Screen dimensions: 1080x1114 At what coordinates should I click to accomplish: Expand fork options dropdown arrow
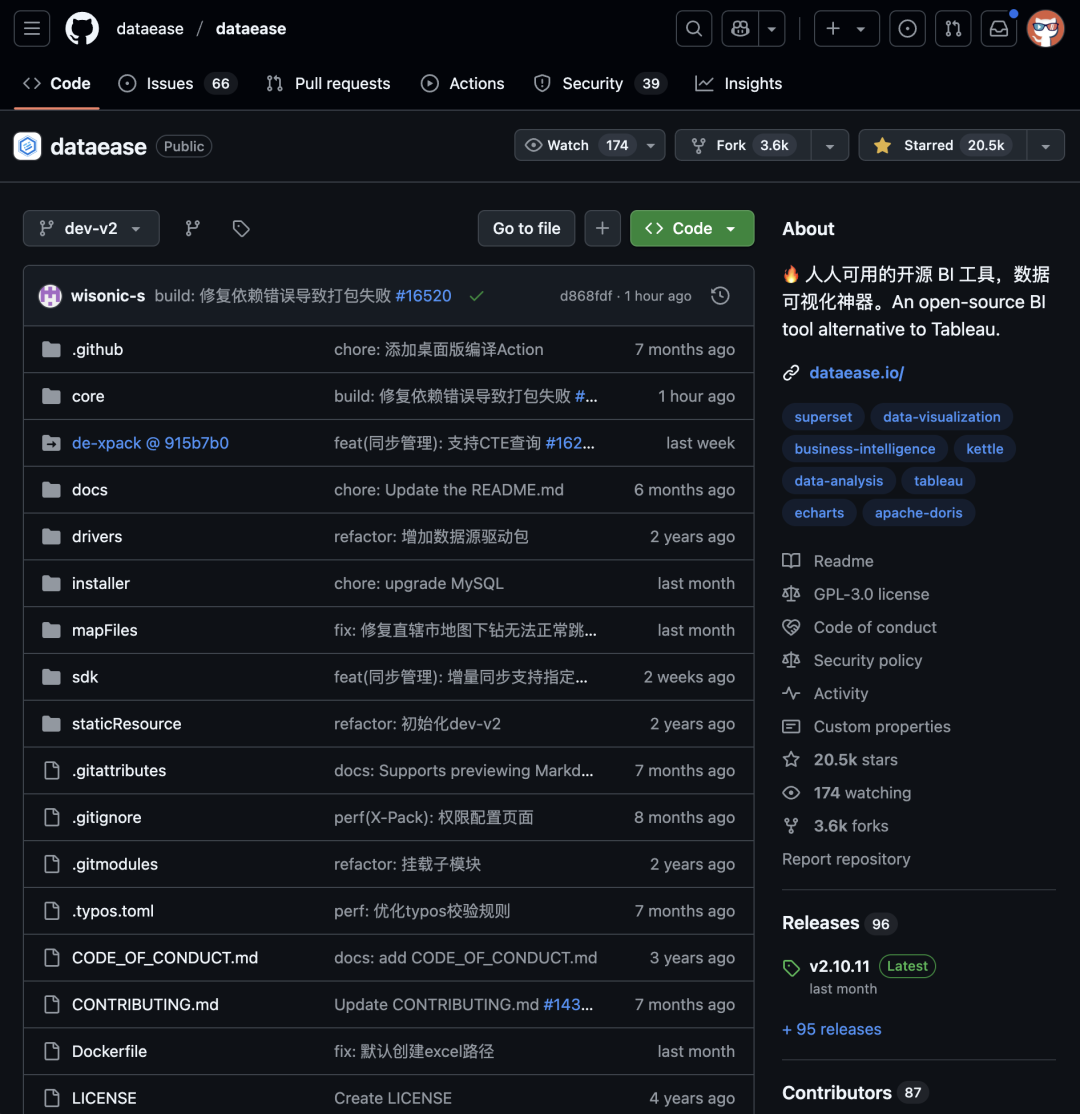829,145
